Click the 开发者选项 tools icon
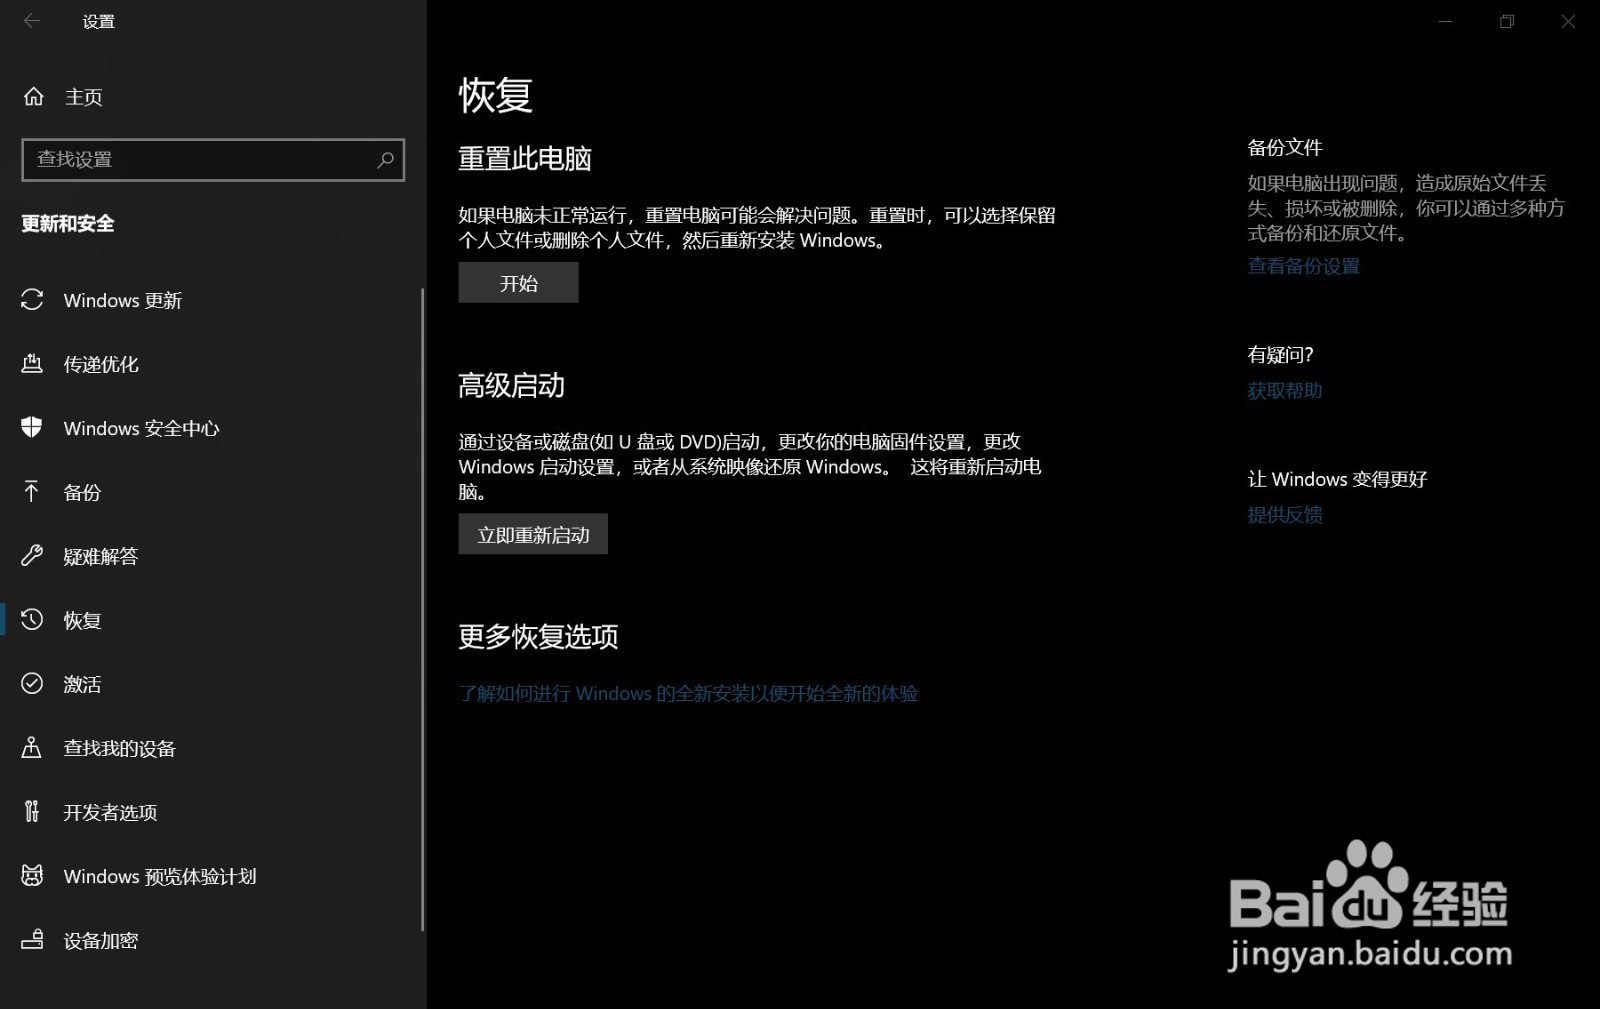1600x1009 pixels. tap(32, 812)
